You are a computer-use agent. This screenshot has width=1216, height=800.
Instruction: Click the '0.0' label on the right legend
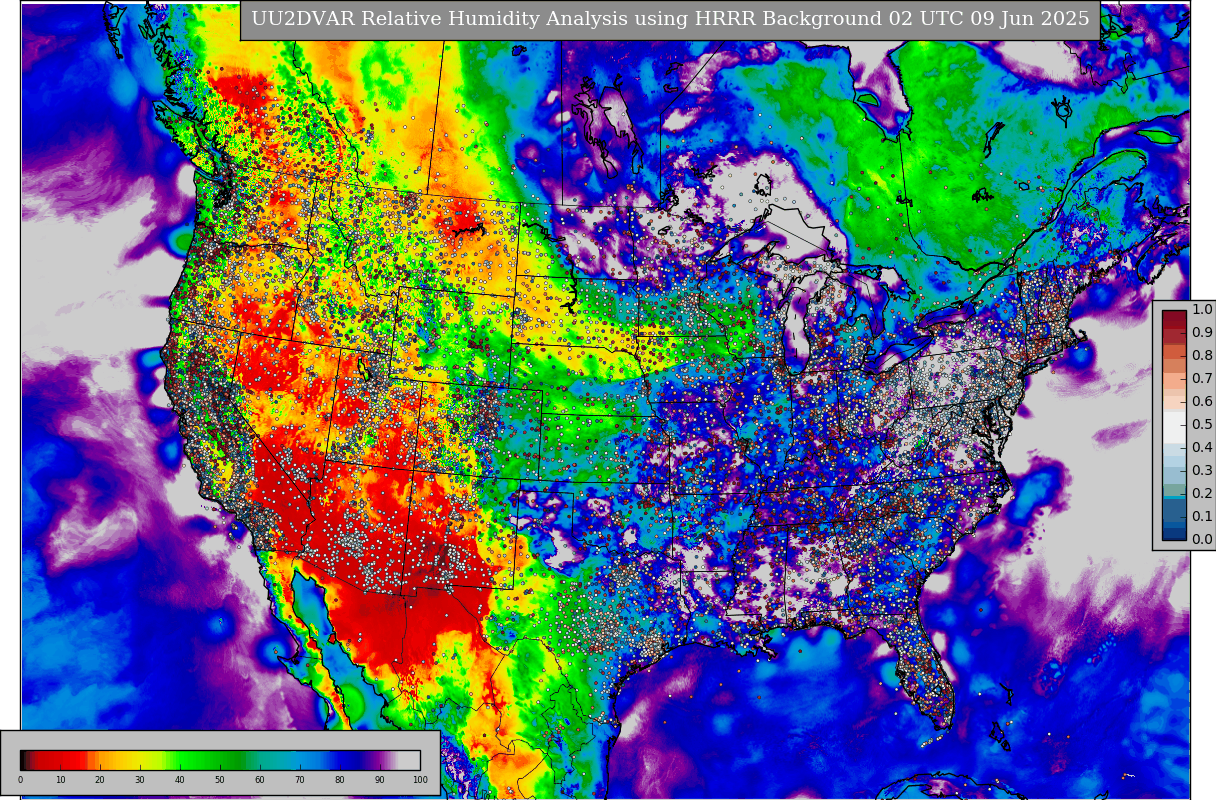pyautogui.click(x=1202, y=539)
